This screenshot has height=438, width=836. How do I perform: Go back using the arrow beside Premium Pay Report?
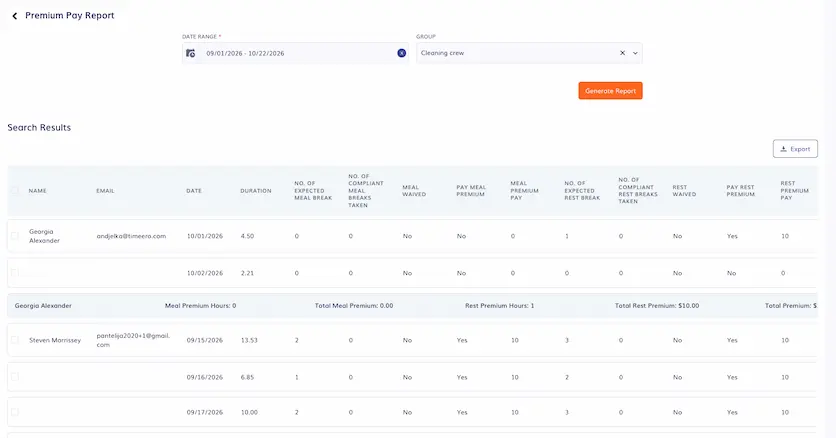[x=14, y=16]
